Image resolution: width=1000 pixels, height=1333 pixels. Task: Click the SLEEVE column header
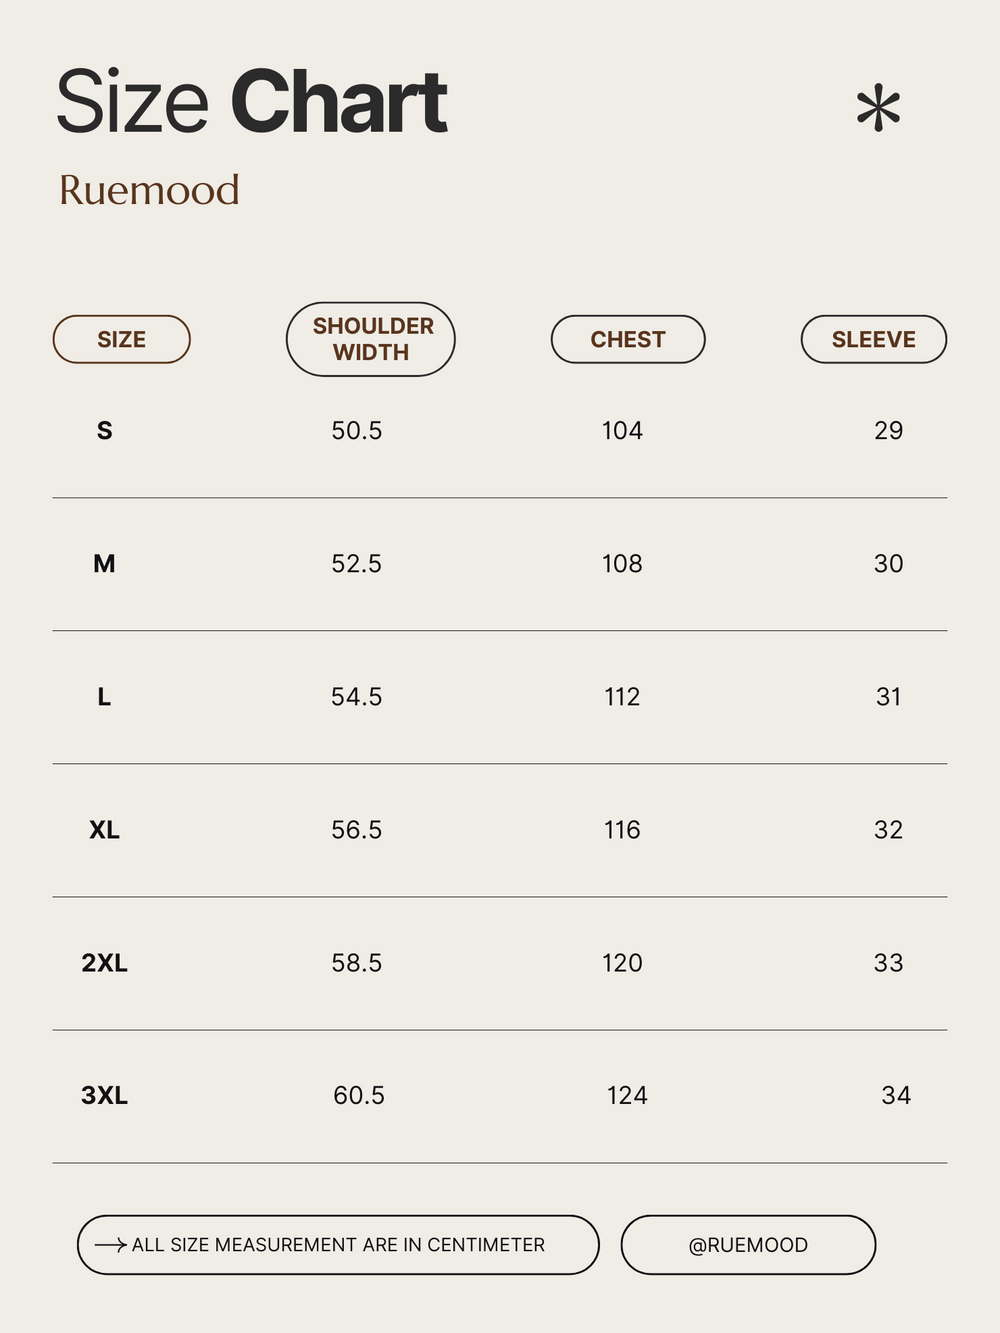click(874, 339)
